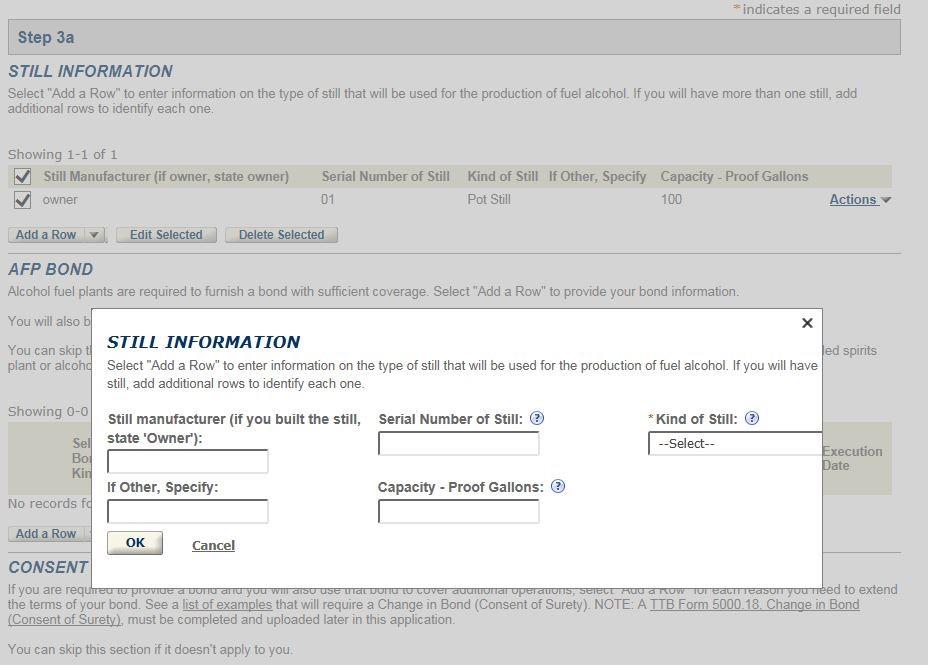Click the Serial Number of Still input
Screen dimensions: 928x665
click(458, 443)
